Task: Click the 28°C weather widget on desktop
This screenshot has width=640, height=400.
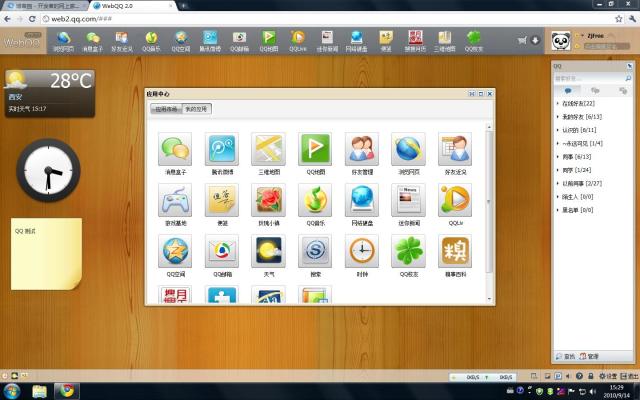Action: (50, 93)
